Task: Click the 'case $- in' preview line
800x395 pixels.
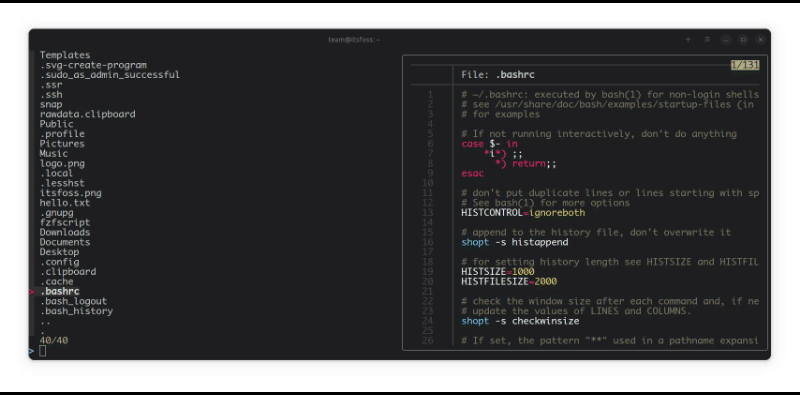Action: pos(489,144)
